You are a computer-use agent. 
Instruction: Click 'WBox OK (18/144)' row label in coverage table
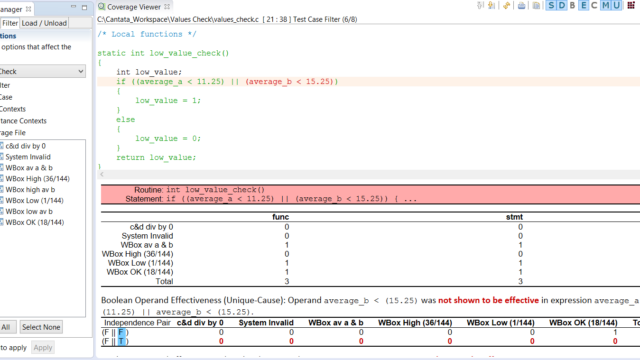point(140,272)
